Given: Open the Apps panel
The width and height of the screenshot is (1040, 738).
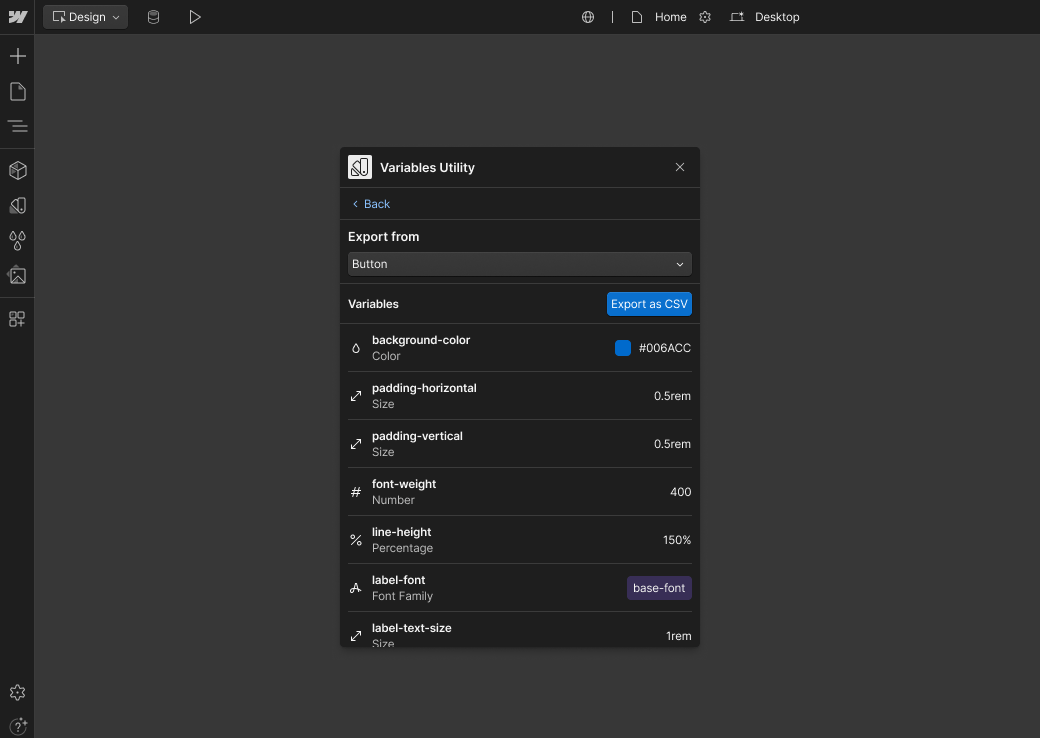Looking at the screenshot, I should [18, 319].
